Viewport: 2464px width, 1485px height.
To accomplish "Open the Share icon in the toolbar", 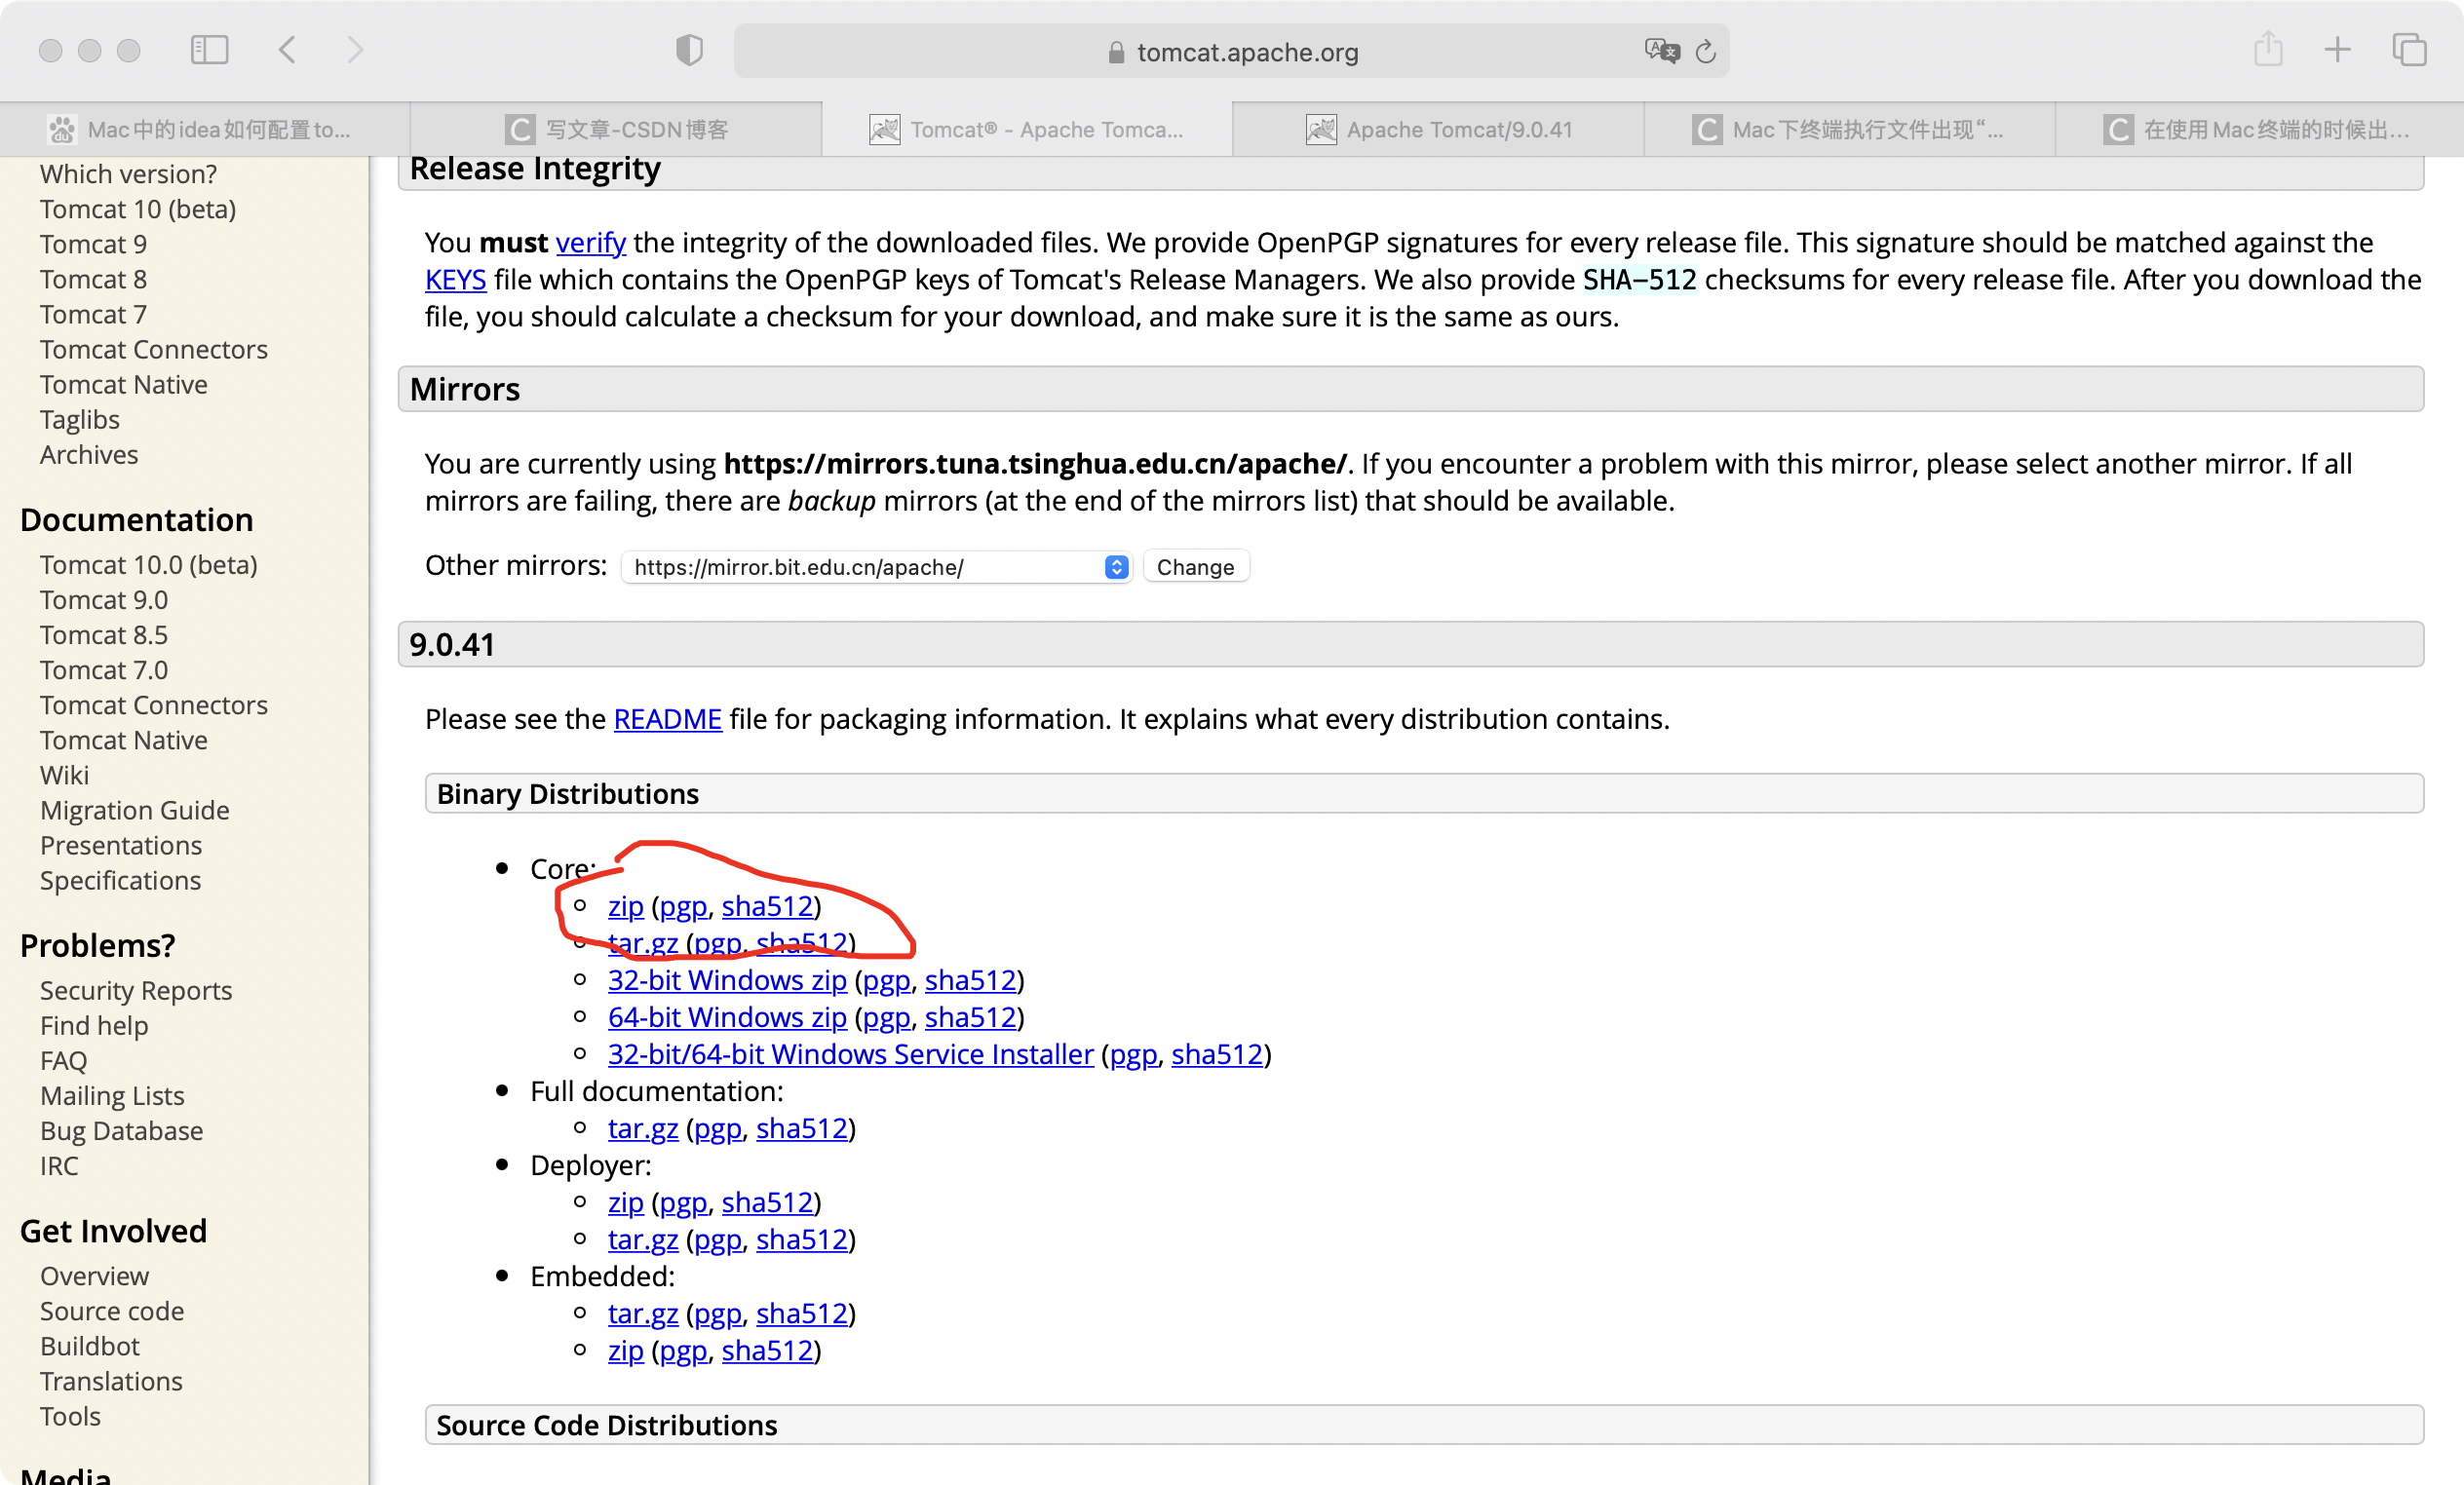I will click(x=2268, y=49).
